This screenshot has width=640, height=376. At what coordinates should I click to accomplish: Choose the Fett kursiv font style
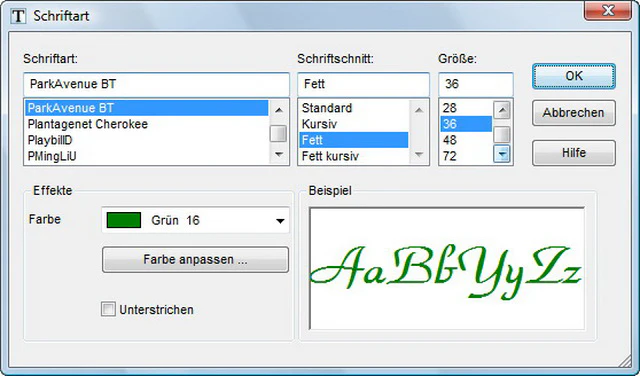pos(353,156)
